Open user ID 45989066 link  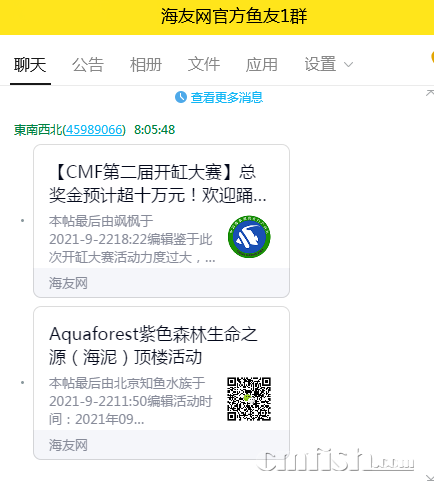pos(94,130)
